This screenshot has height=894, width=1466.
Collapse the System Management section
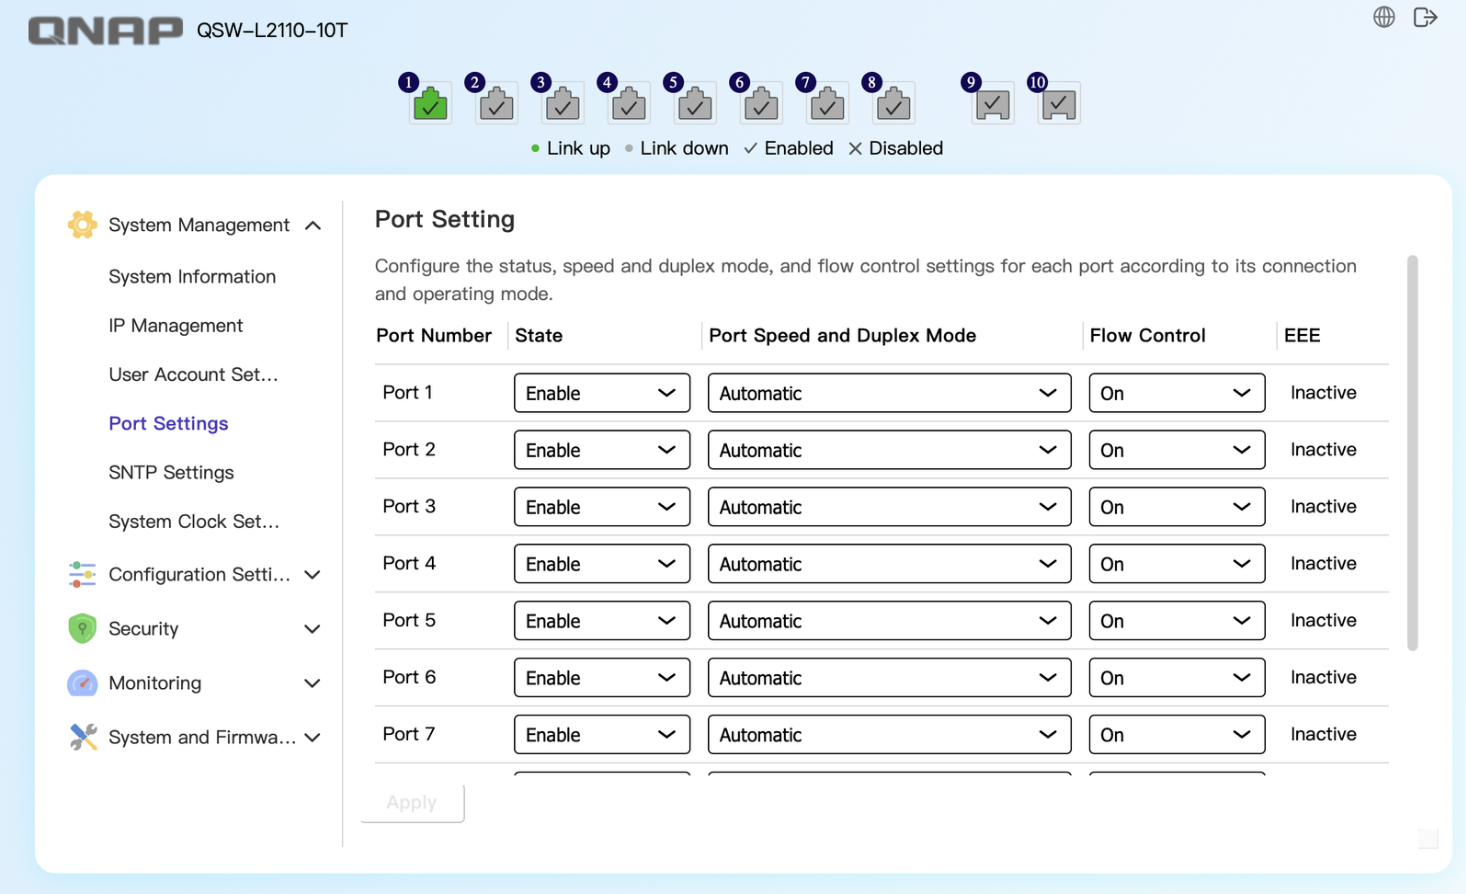(x=313, y=226)
